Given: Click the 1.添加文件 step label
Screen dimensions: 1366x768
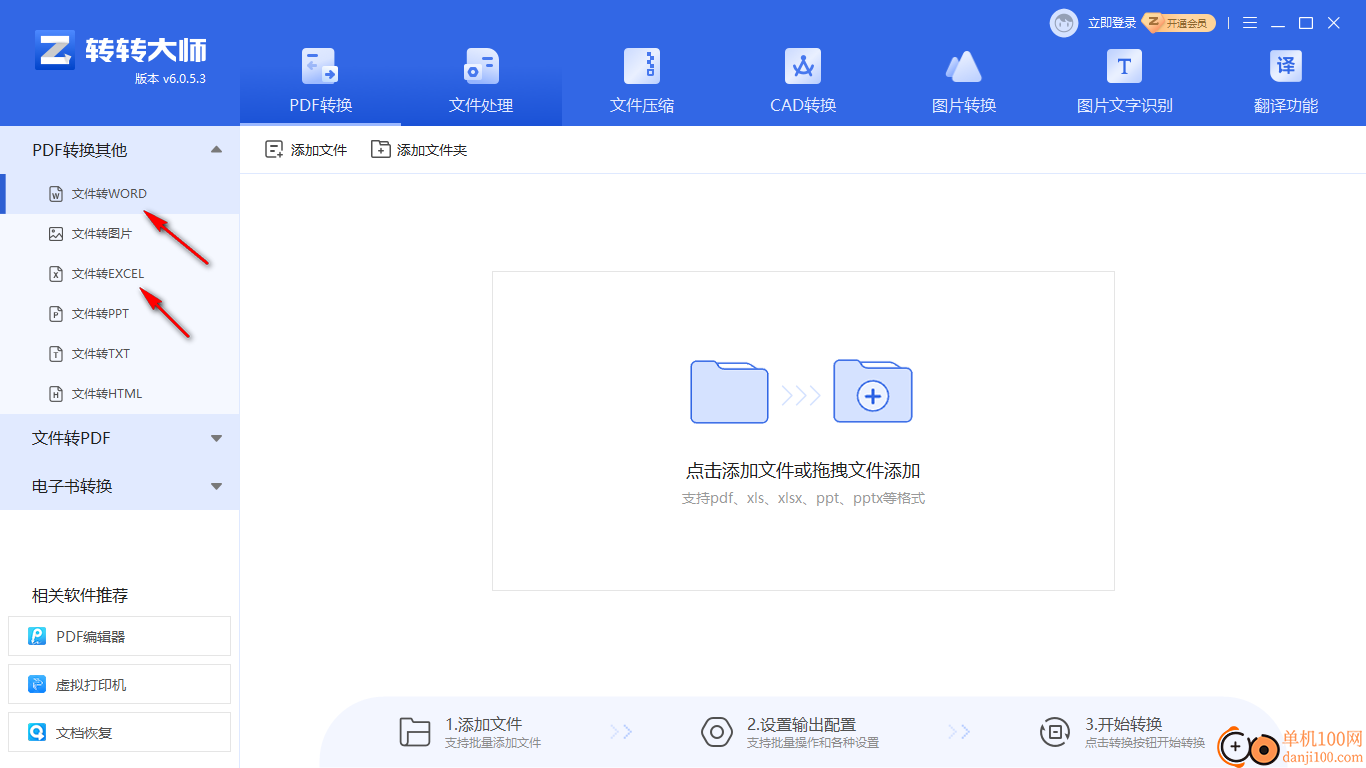Looking at the screenshot, I should 484,724.
